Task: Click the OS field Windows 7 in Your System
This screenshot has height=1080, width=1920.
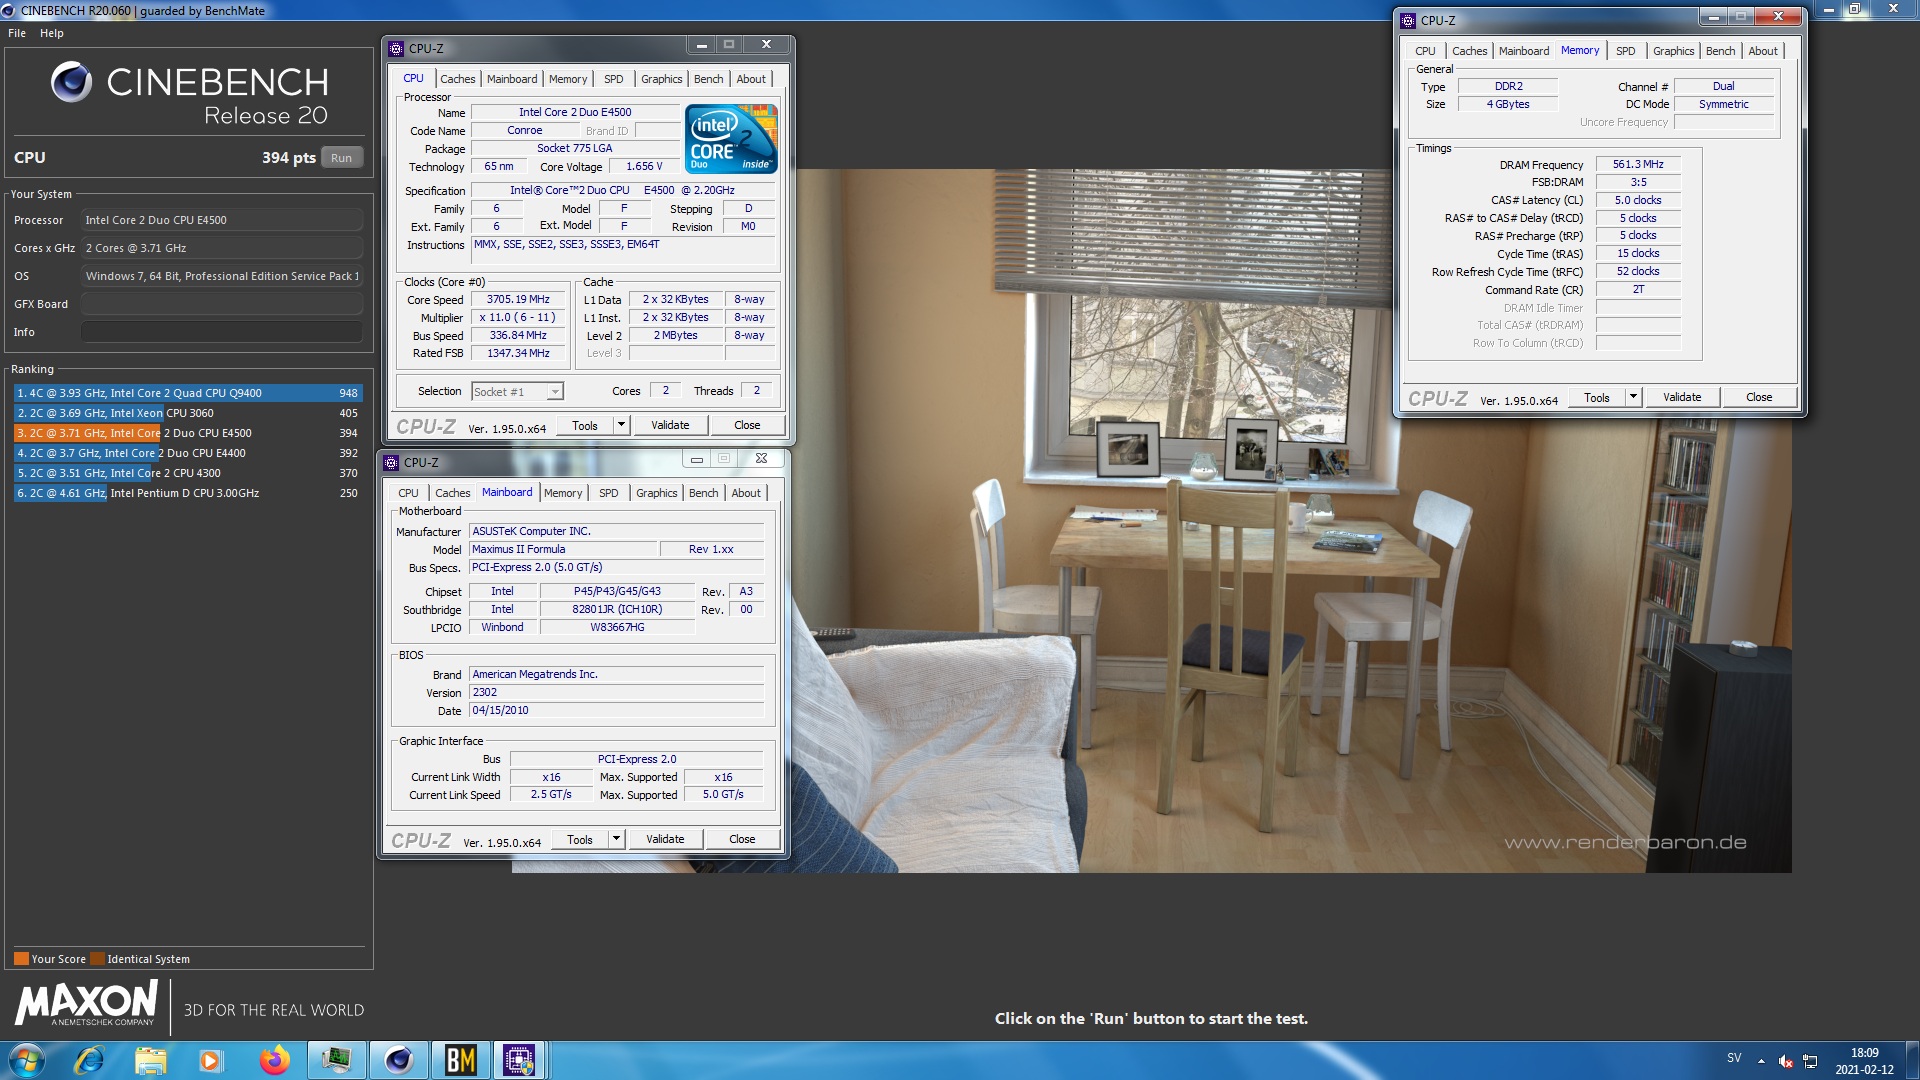Action: 222,276
